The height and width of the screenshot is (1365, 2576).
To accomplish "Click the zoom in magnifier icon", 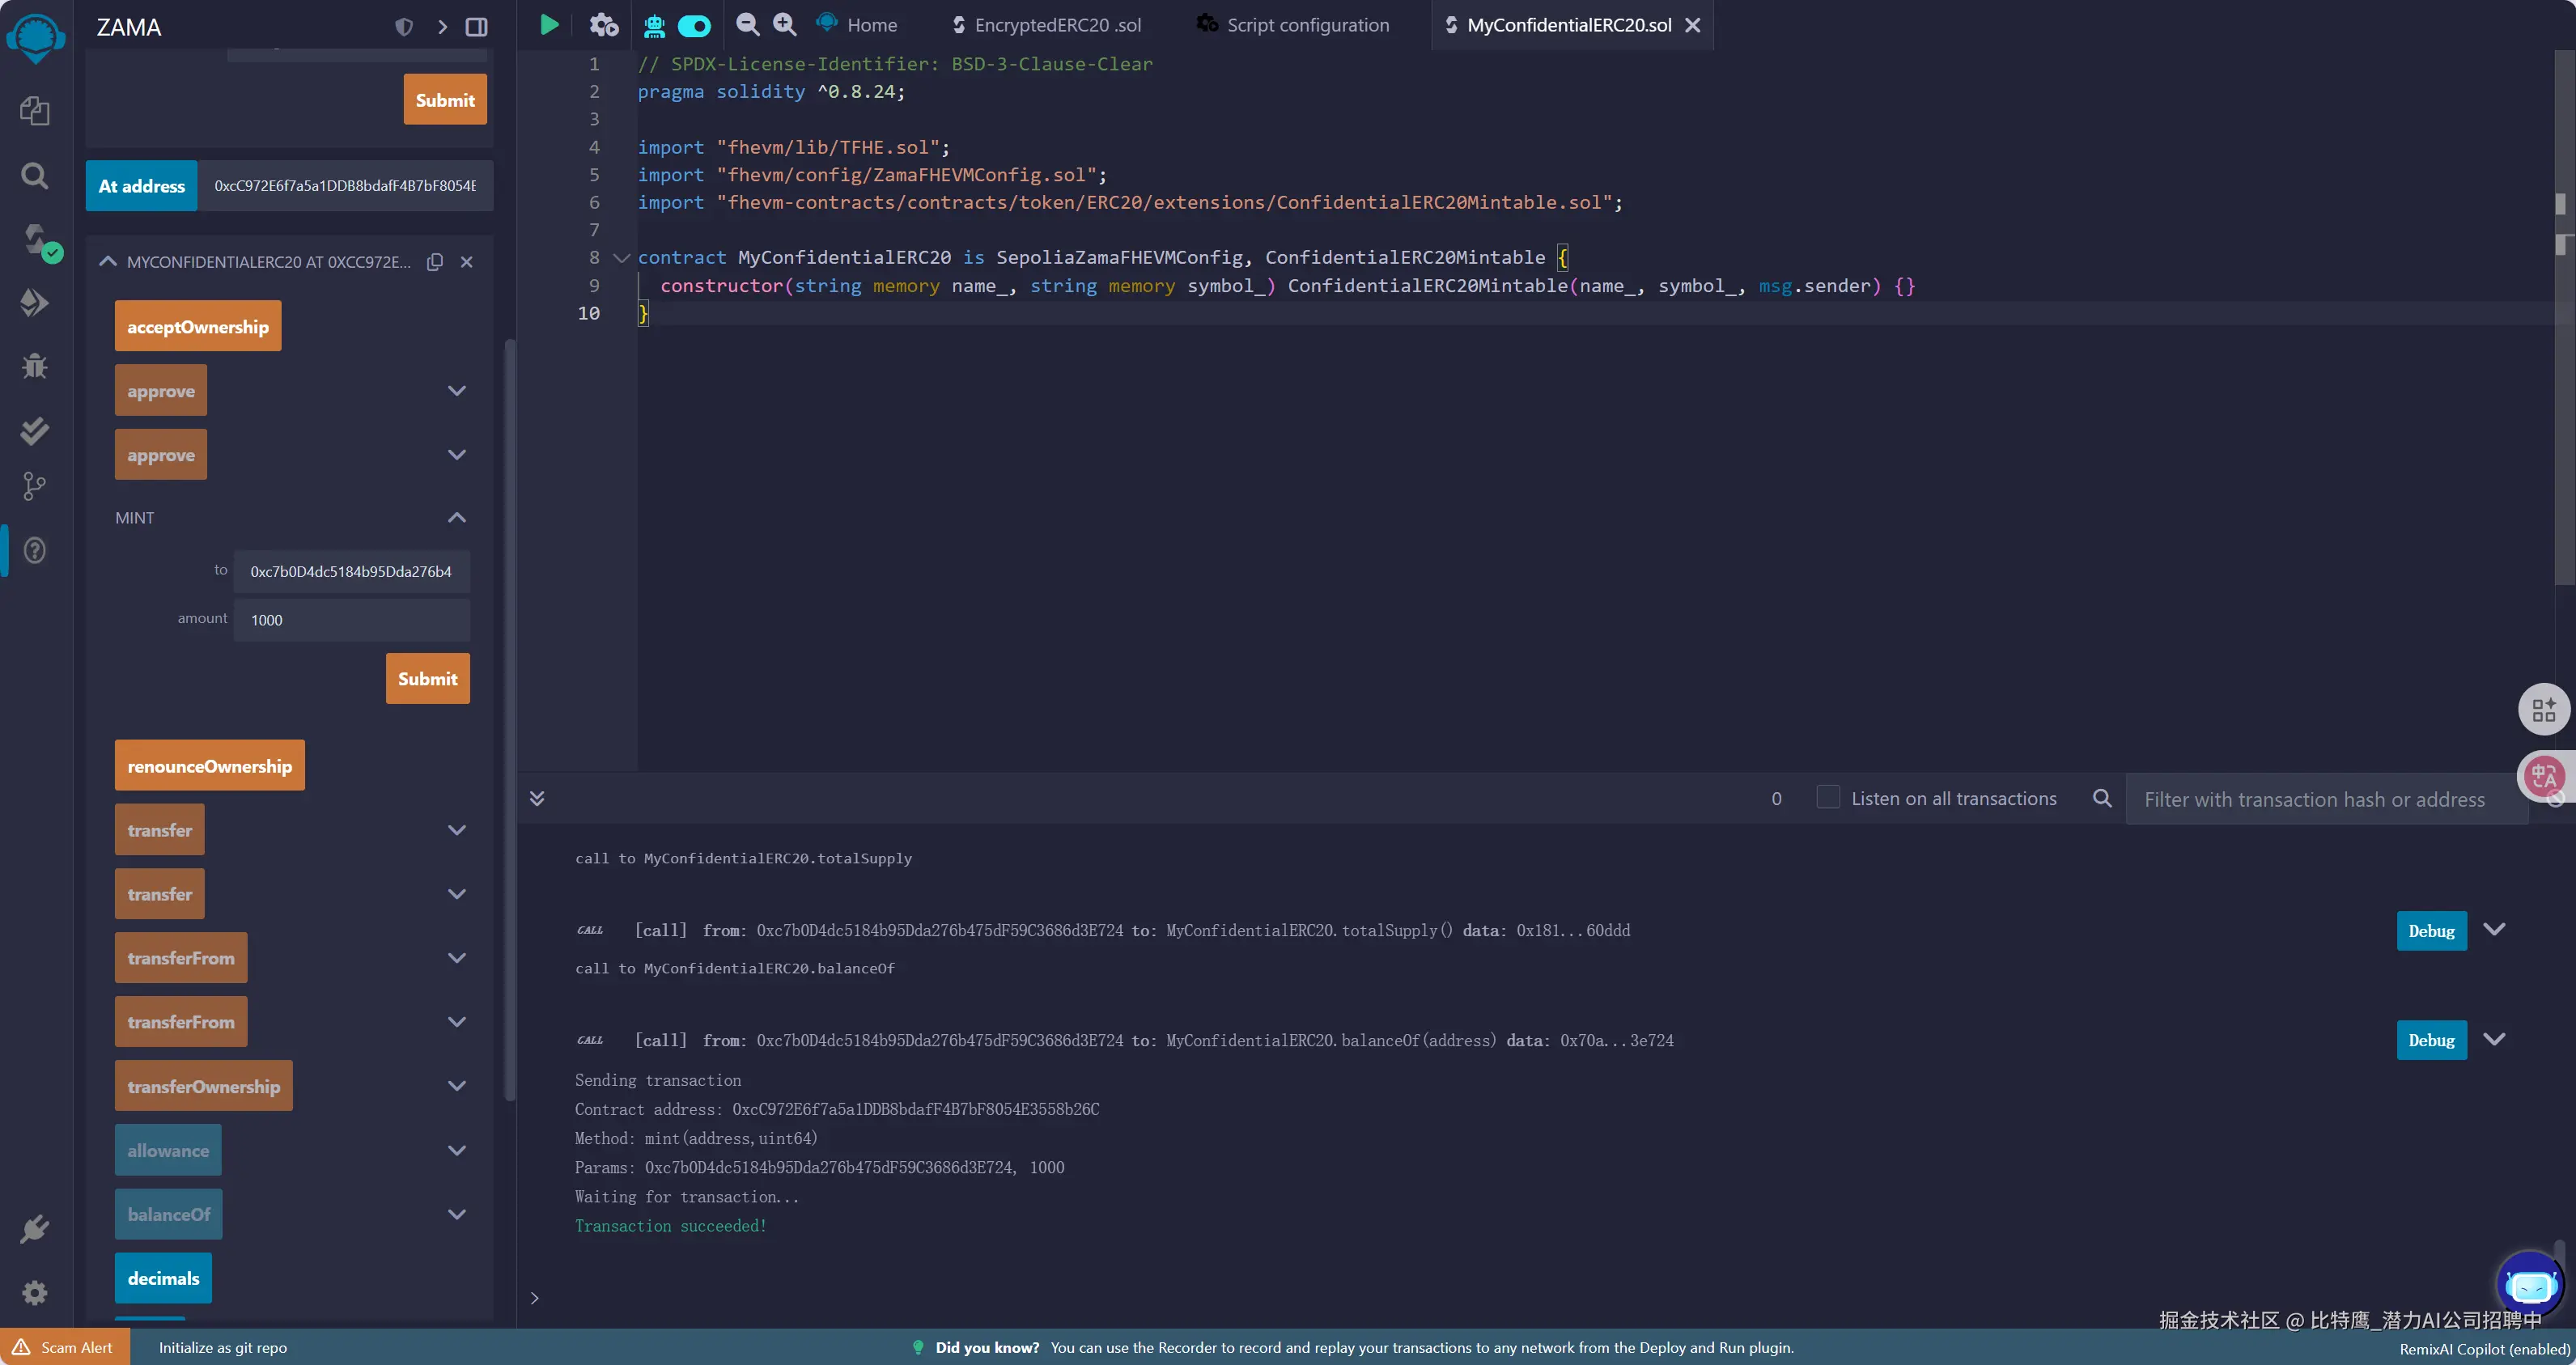I will pos(785,25).
